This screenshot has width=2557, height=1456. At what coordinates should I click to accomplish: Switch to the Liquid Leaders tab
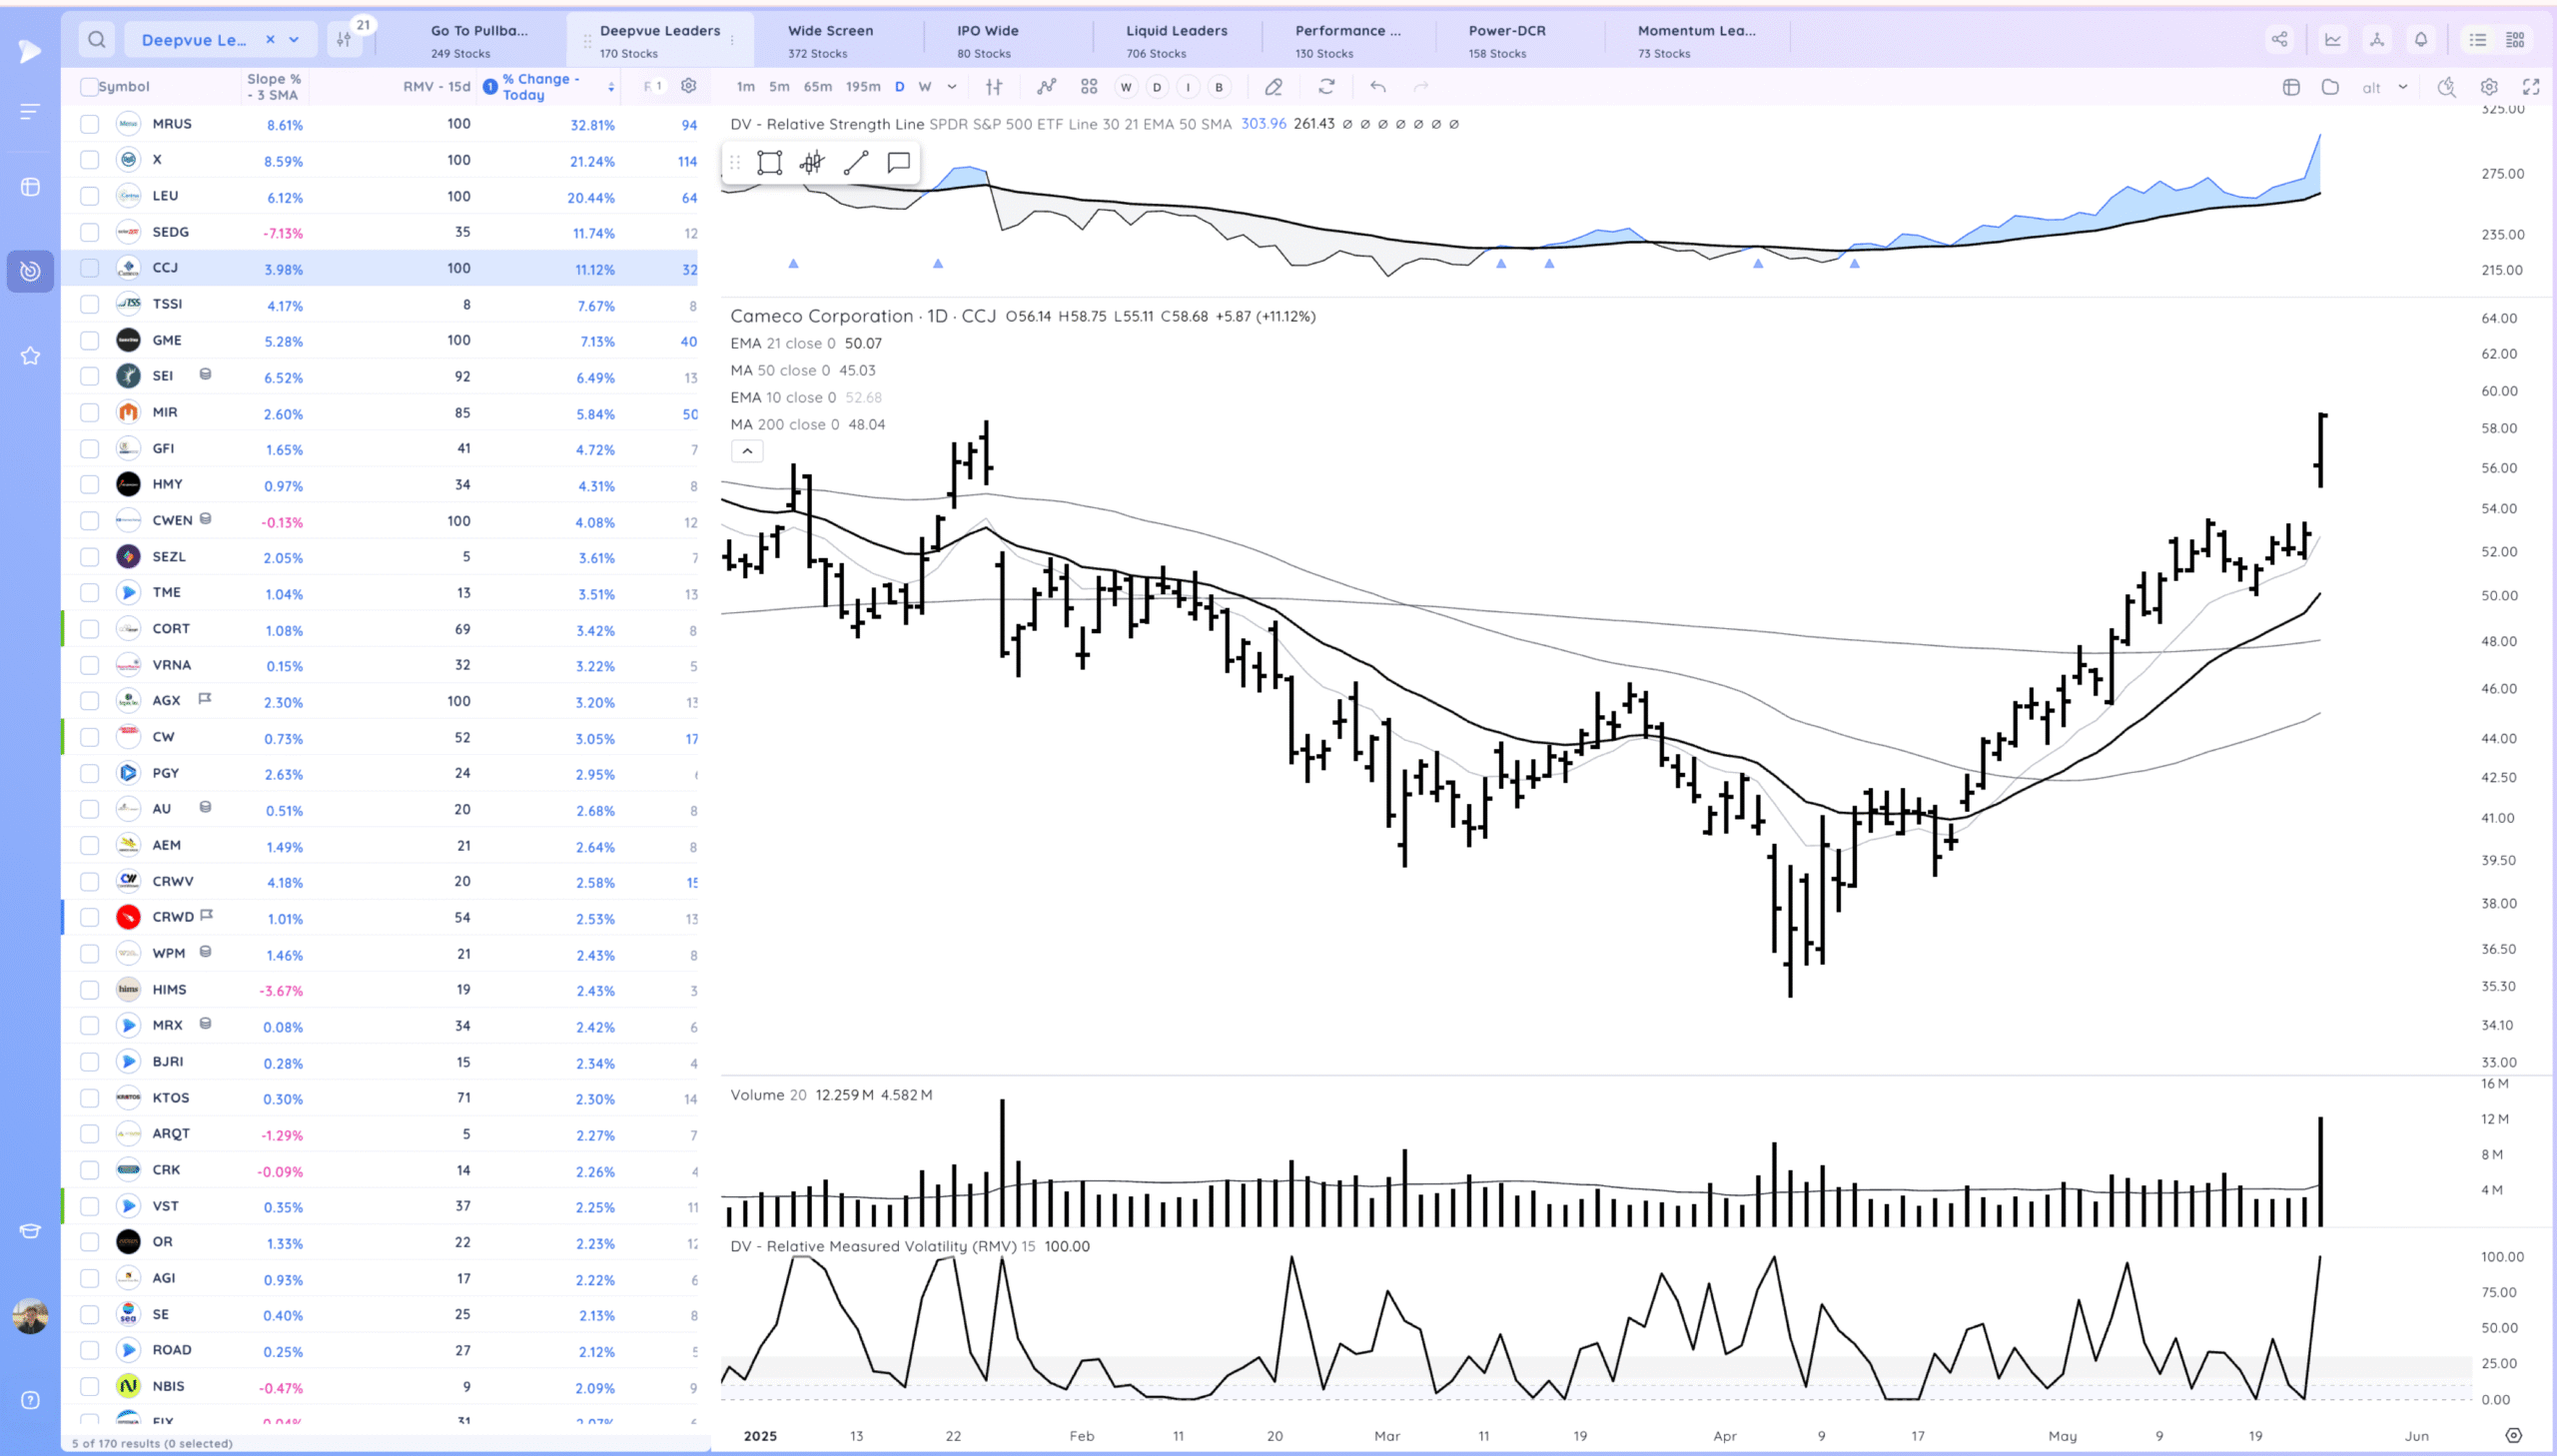(x=1177, y=40)
